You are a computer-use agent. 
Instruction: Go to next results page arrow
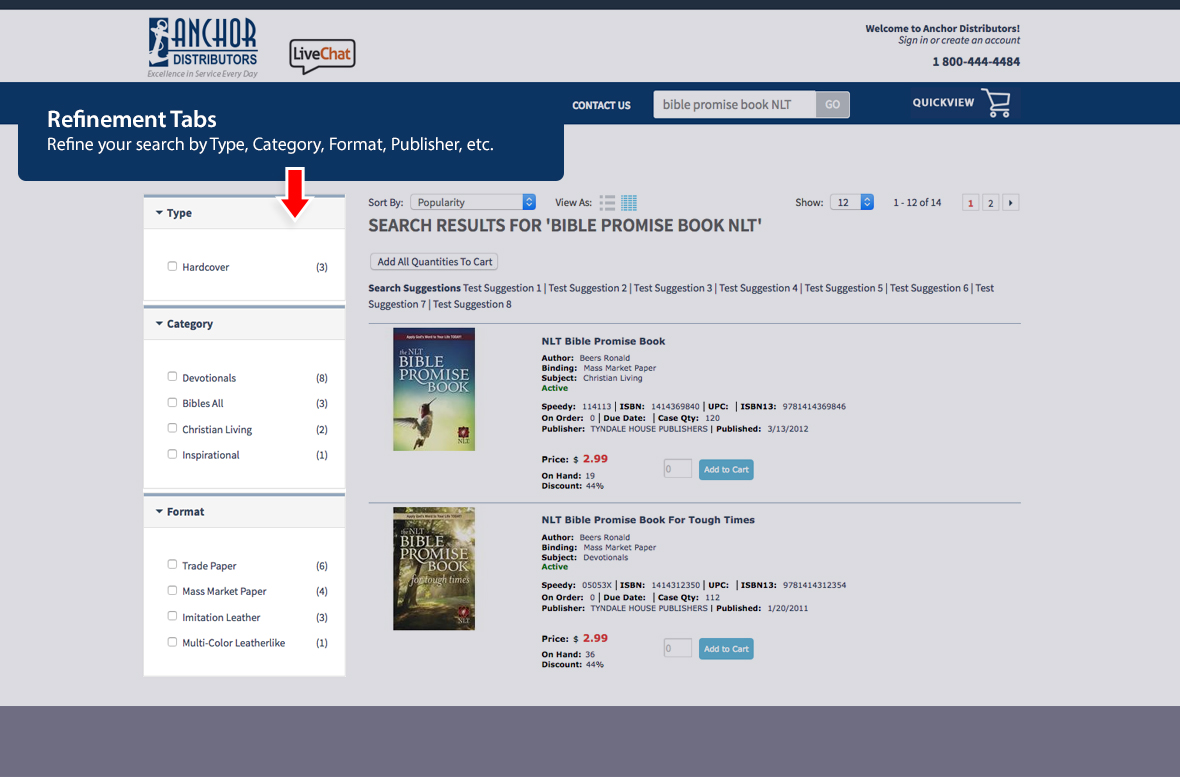(1011, 203)
